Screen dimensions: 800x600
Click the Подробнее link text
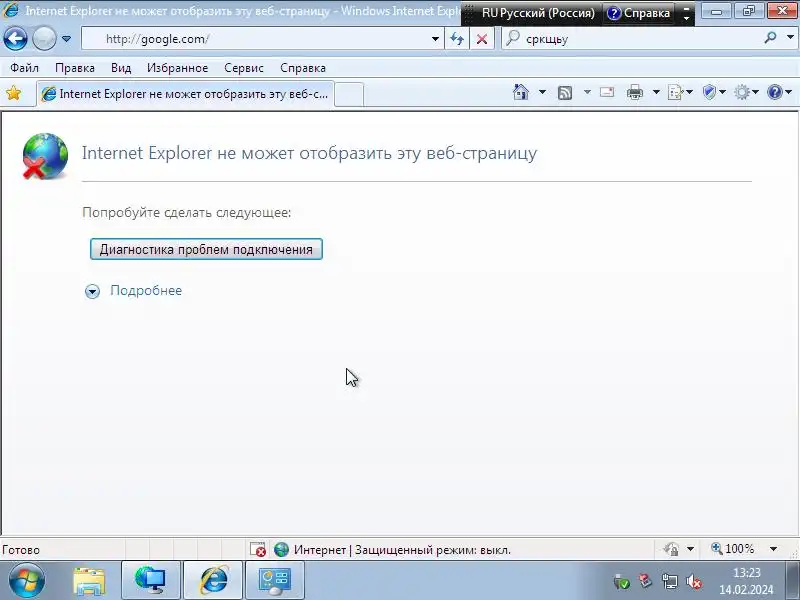[146, 290]
